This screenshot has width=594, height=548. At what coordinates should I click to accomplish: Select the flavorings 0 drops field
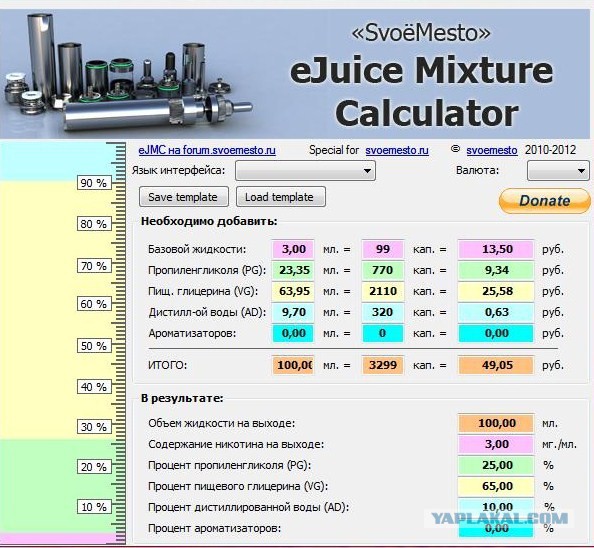click(383, 333)
